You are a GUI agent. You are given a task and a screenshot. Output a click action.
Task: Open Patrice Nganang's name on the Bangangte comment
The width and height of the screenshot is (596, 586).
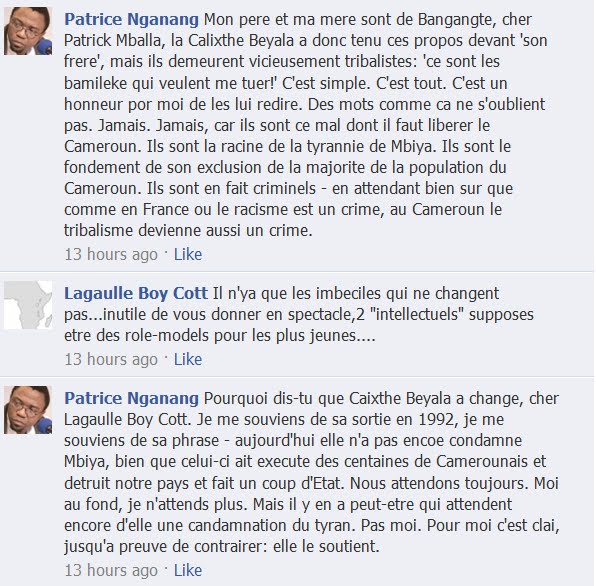131,20
